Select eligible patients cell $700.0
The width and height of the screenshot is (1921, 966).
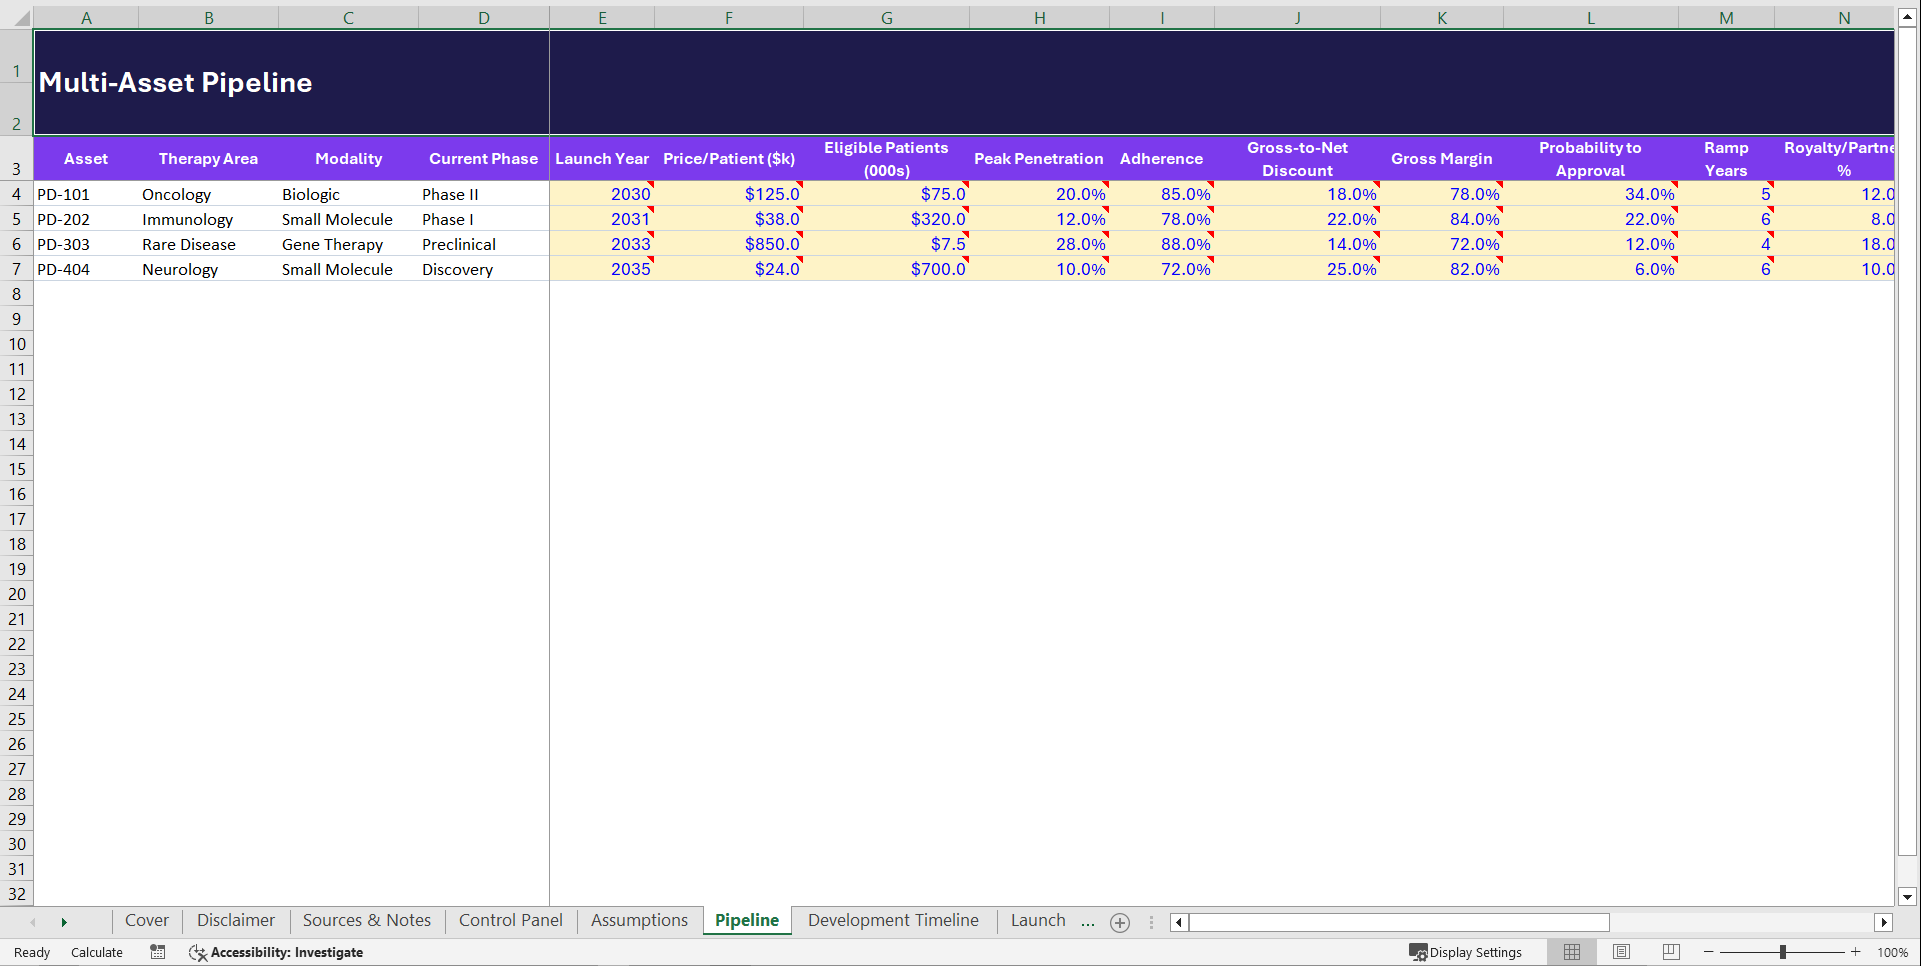click(x=886, y=269)
